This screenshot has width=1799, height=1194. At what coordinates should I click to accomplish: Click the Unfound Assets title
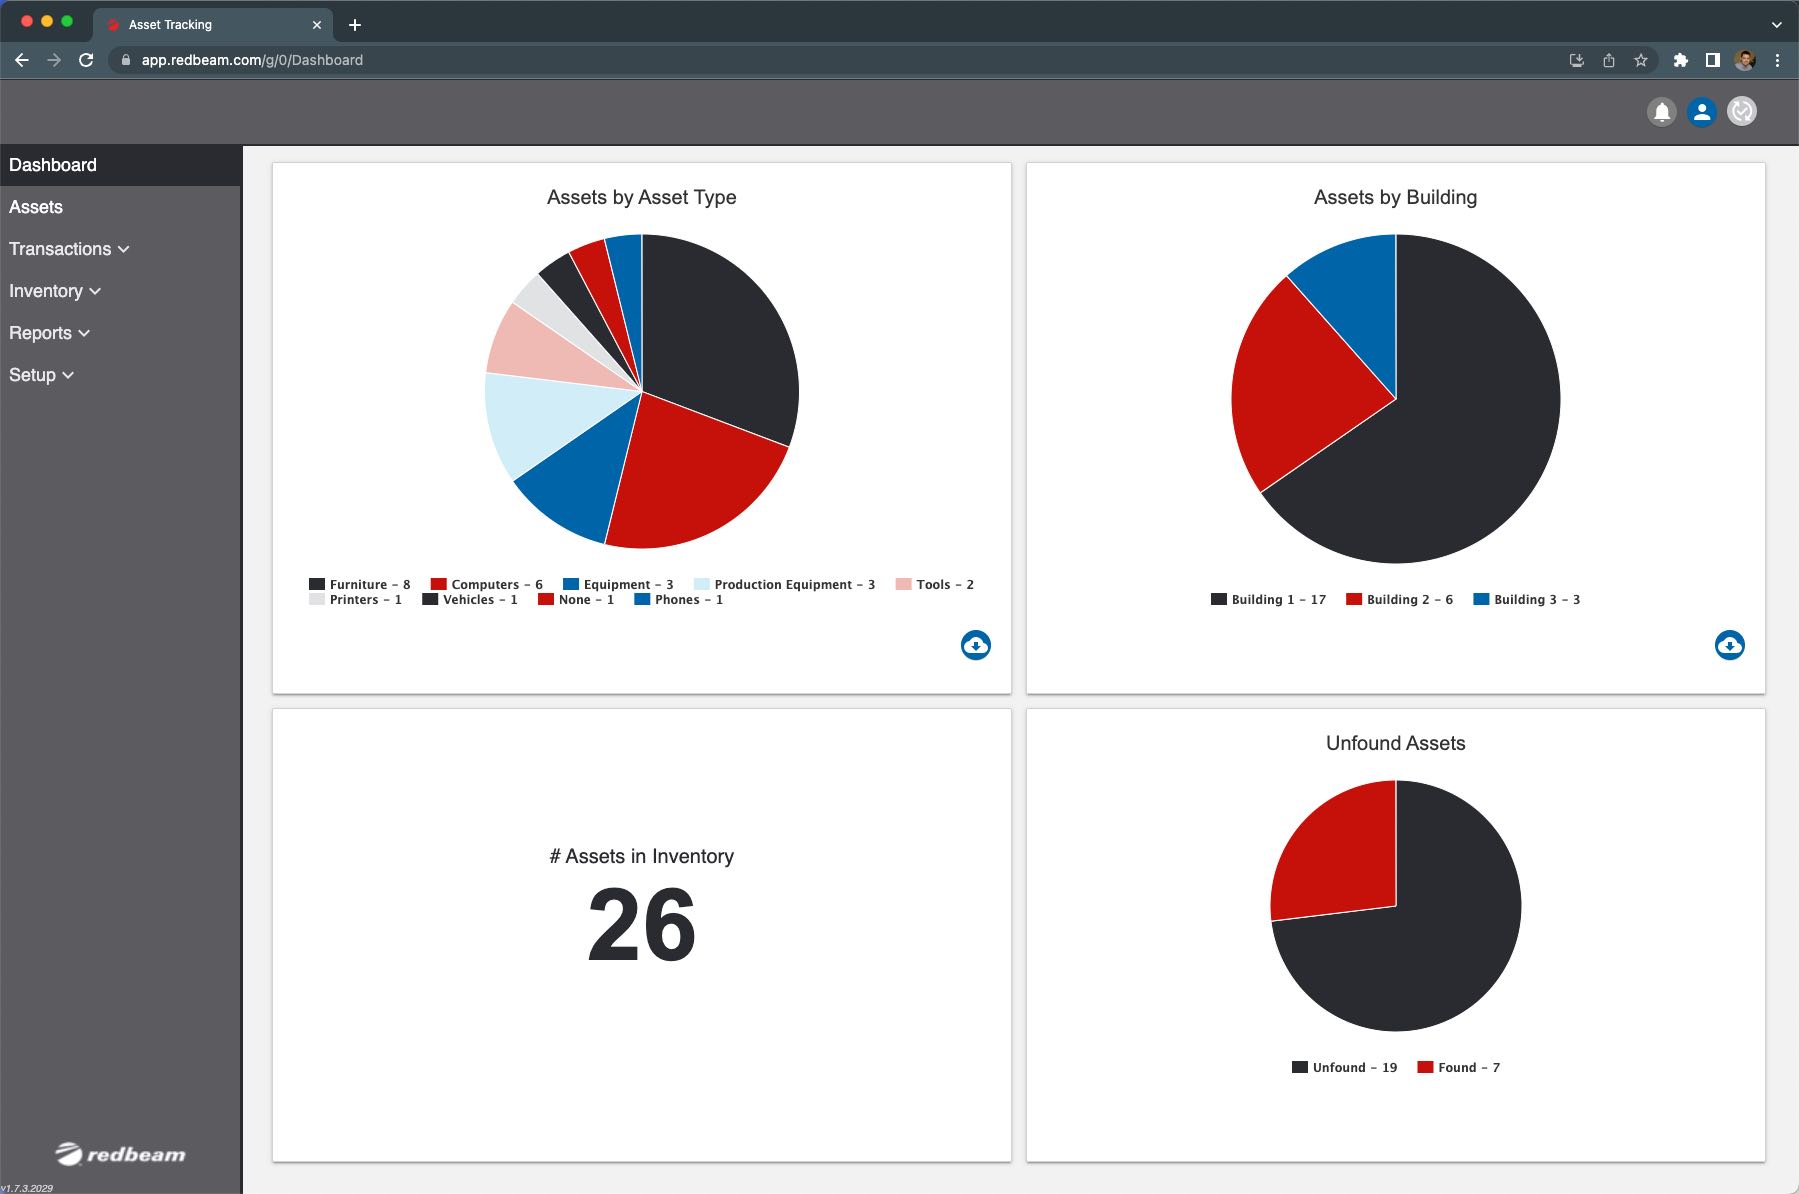click(x=1395, y=743)
